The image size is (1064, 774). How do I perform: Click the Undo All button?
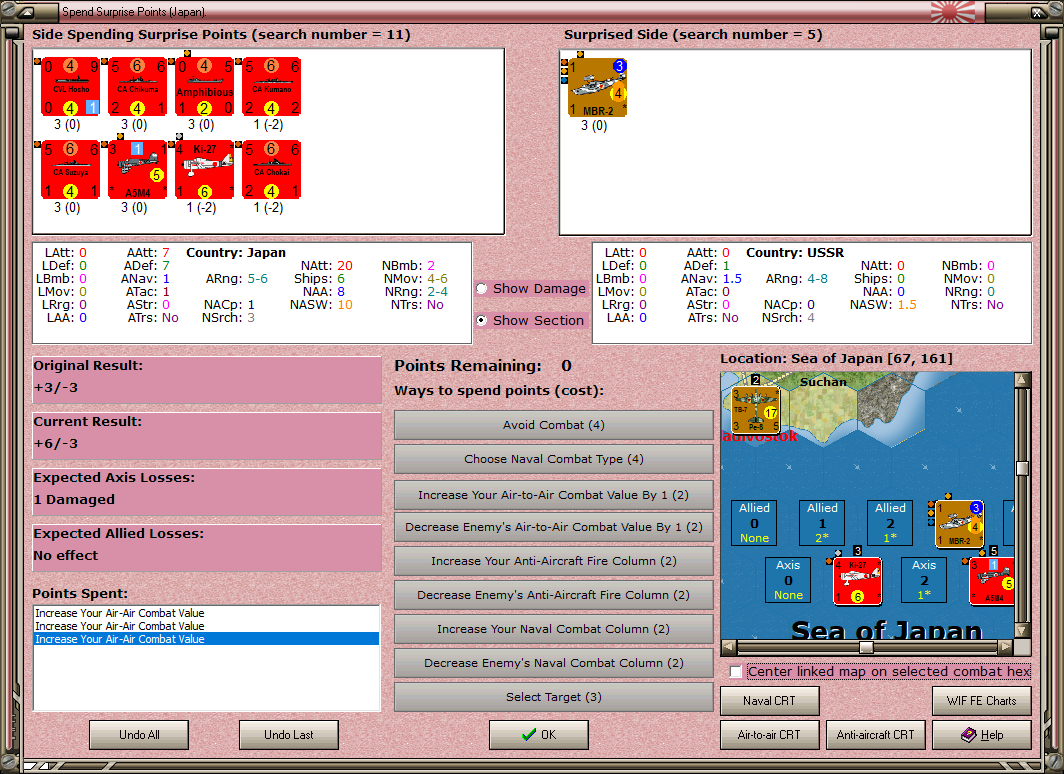pos(139,735)
